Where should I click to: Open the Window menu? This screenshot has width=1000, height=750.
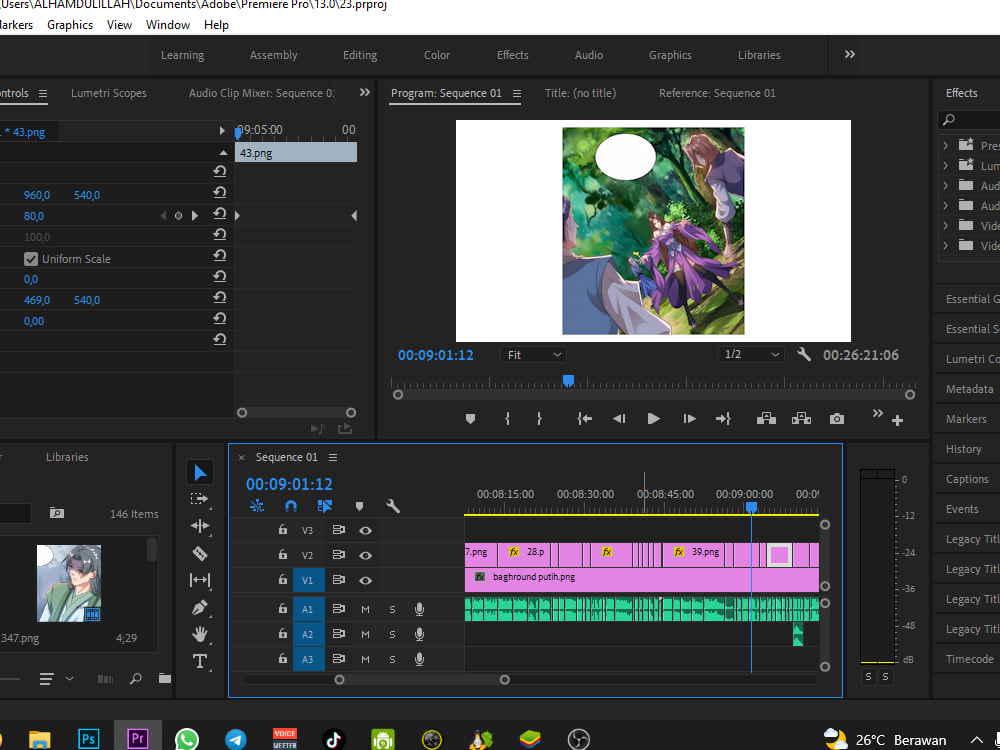tap(168, 25)
